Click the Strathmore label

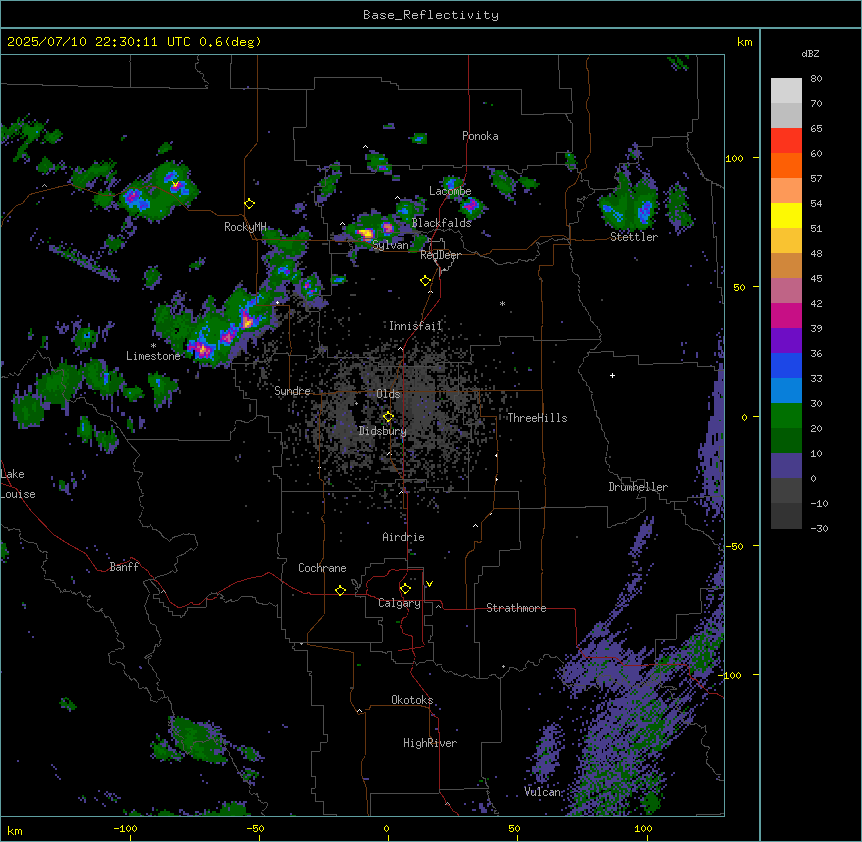(x=516, y=608)
